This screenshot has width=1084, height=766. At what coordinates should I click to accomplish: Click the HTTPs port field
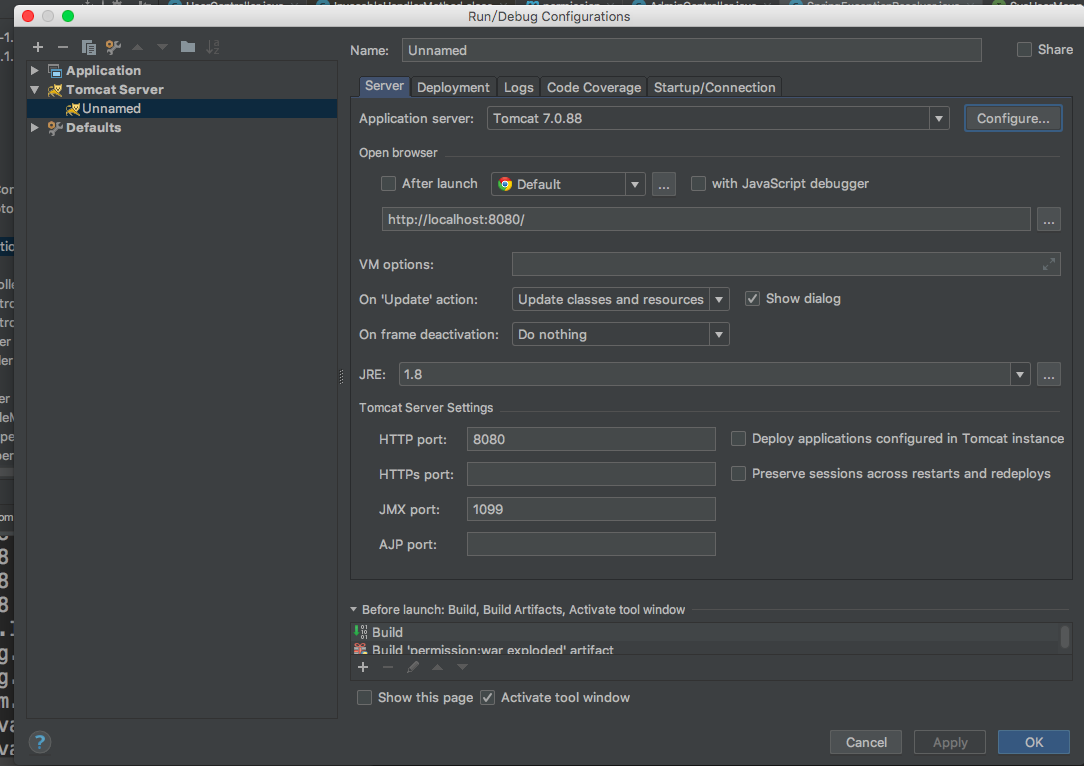pos(591,474)
